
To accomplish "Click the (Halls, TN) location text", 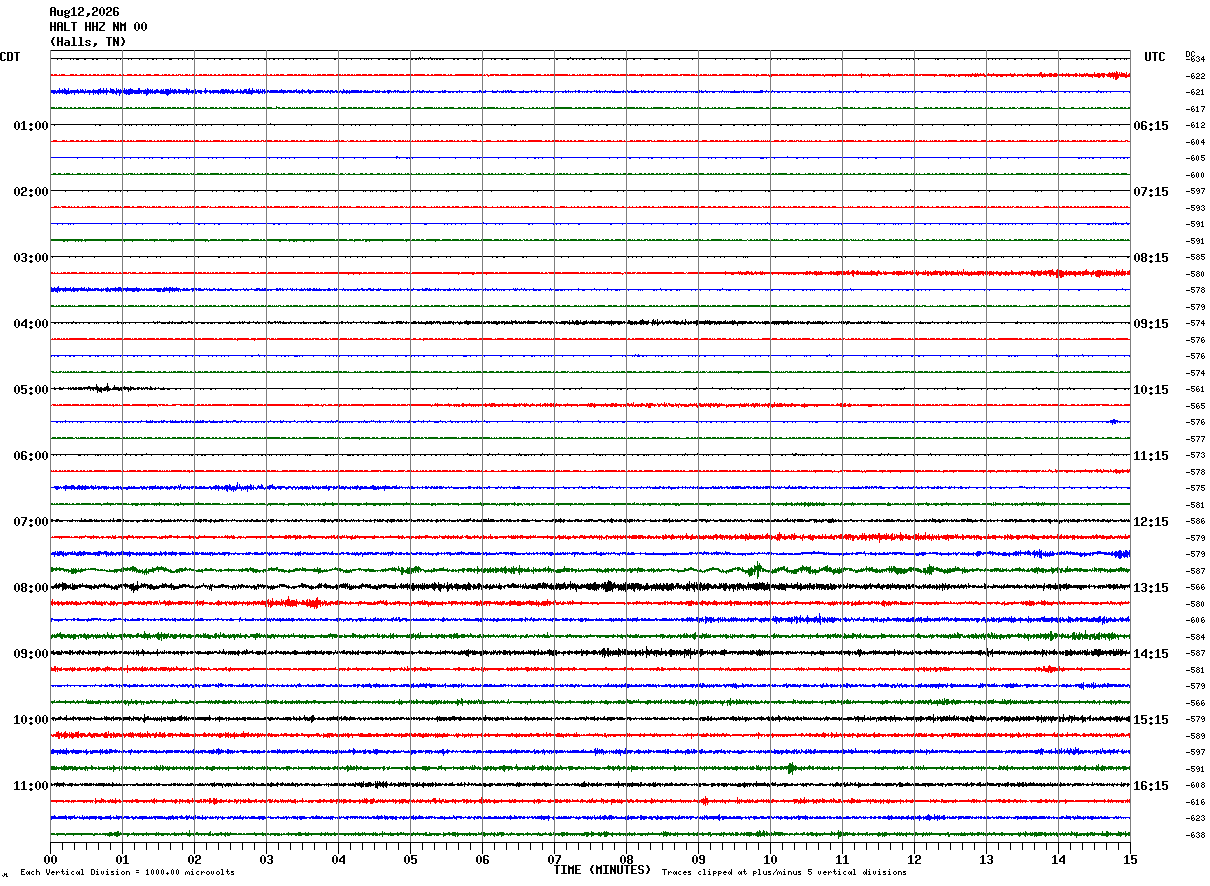I will pyautogui.click(x=88, y=42).
